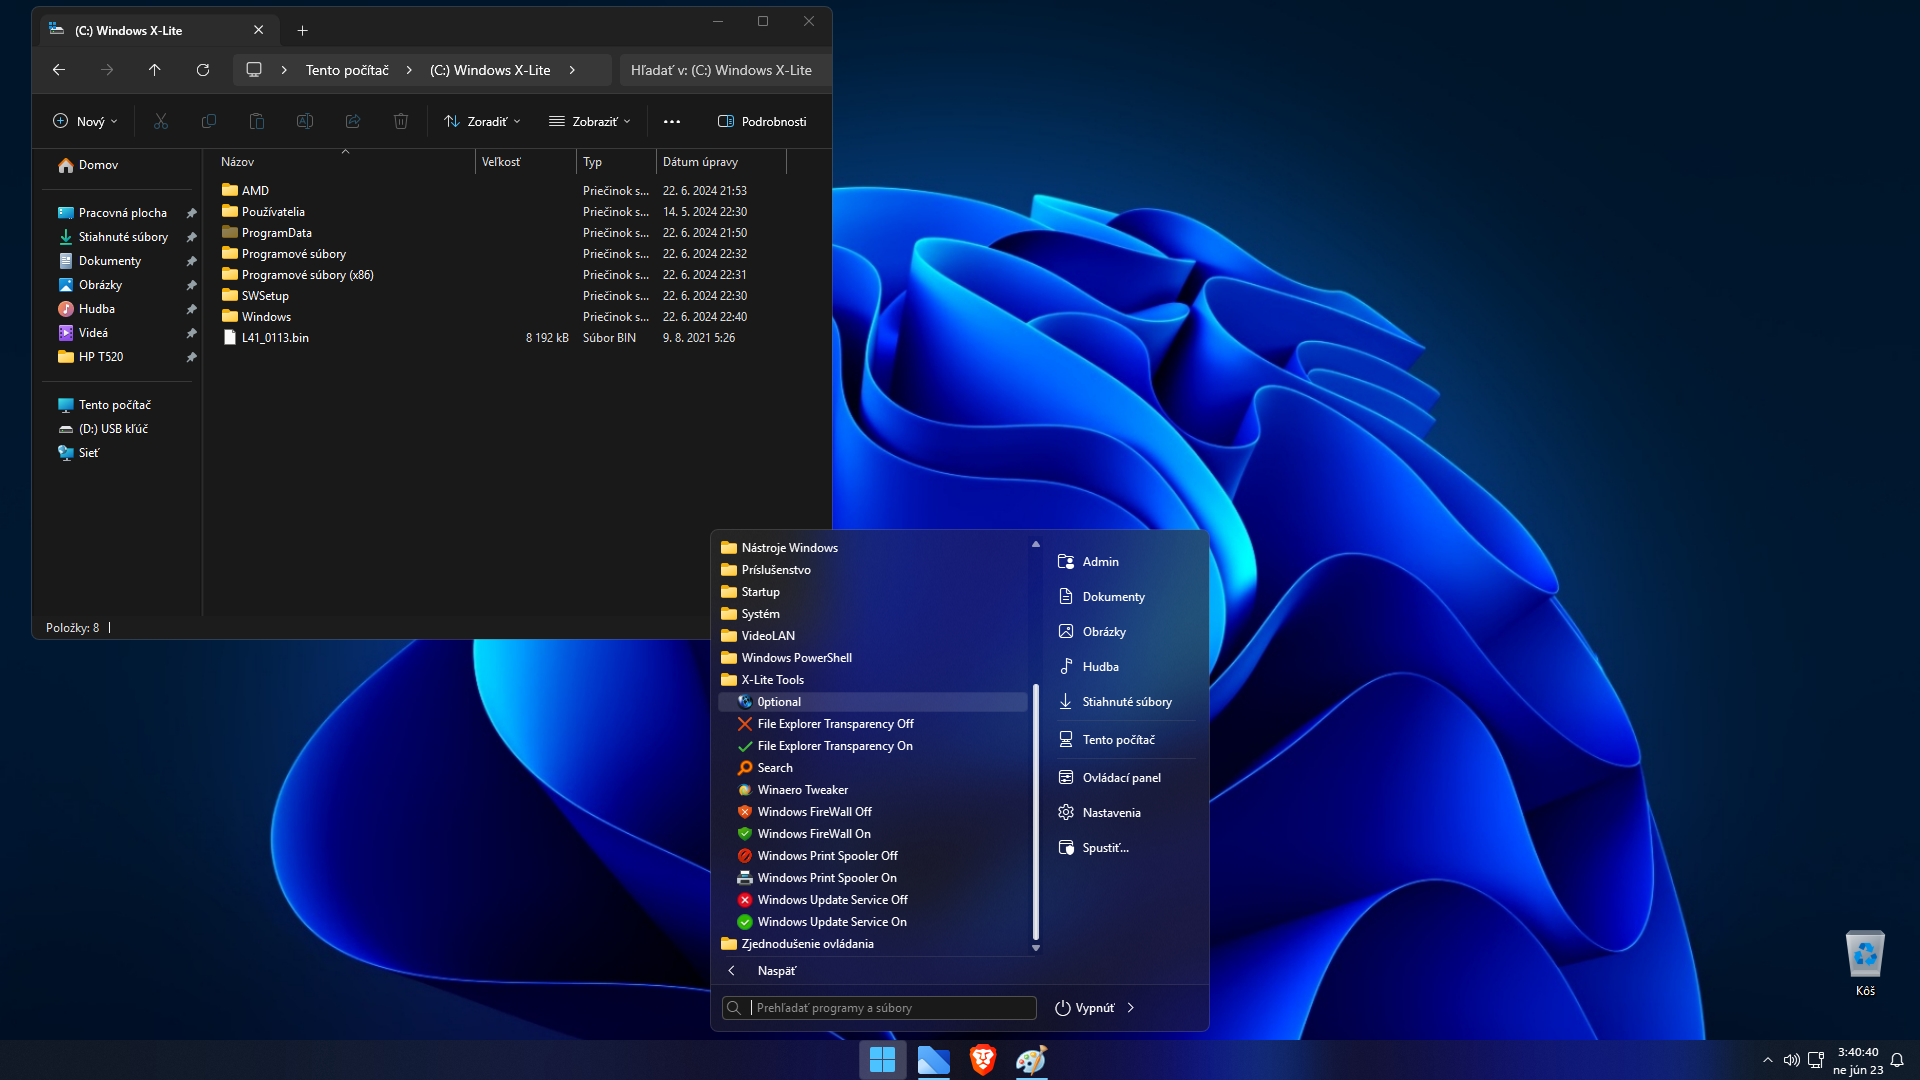
Task: Run Windows Print Spooler On
Action: click(x=827, y=878)
